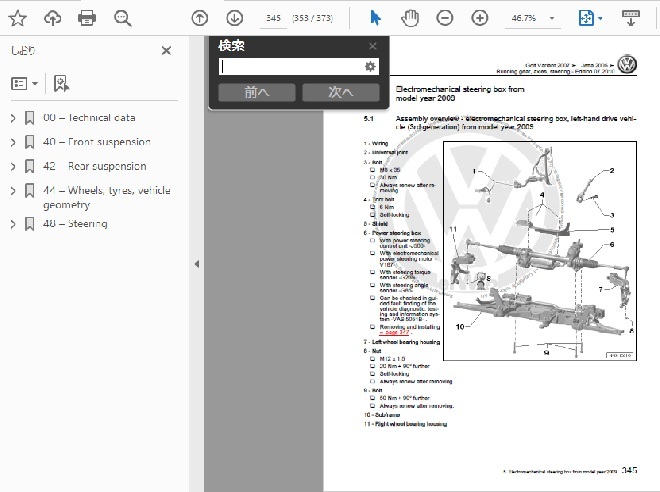Click the scrolling mode toolbar icon
660x492 pixels.
point(631,18)
